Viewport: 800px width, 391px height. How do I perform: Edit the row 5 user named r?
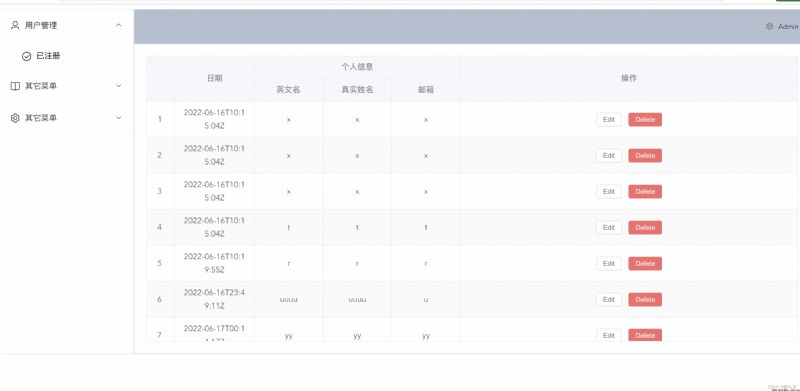(609, 263)
